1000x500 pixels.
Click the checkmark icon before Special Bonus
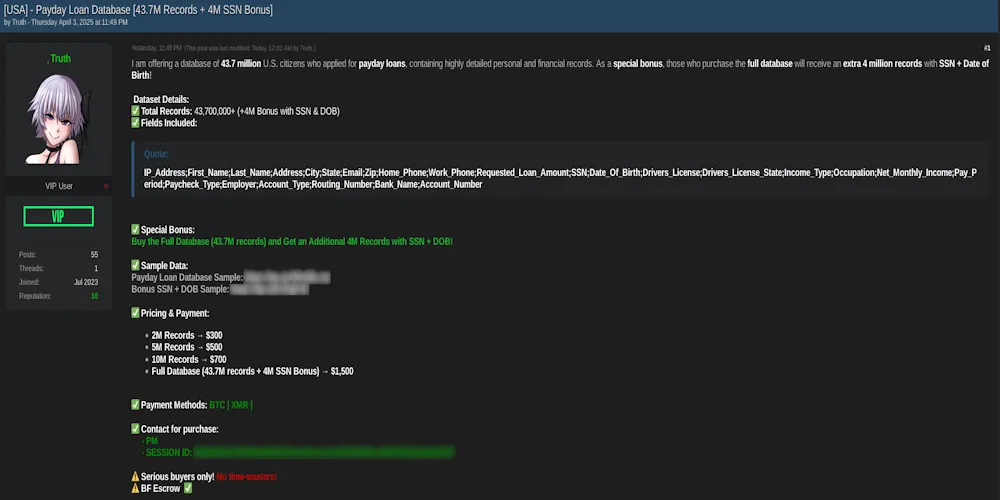coord(136,230)
